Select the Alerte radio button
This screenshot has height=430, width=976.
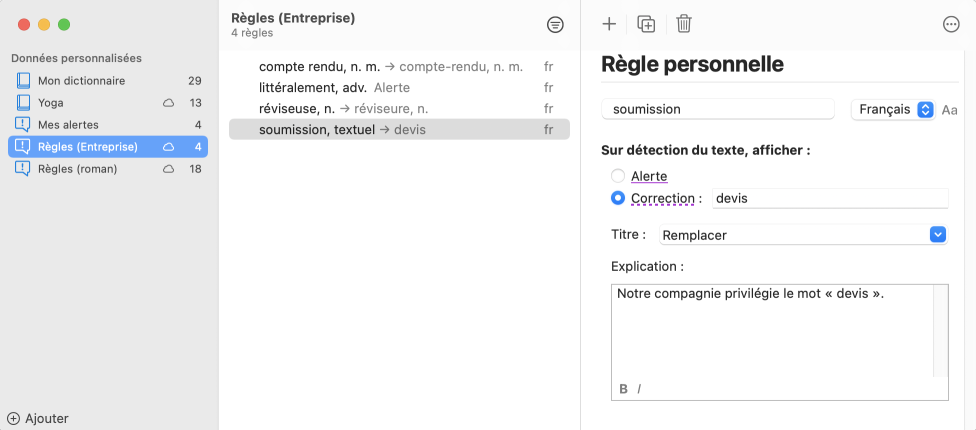pyautogui.click(x=618, y=176)
